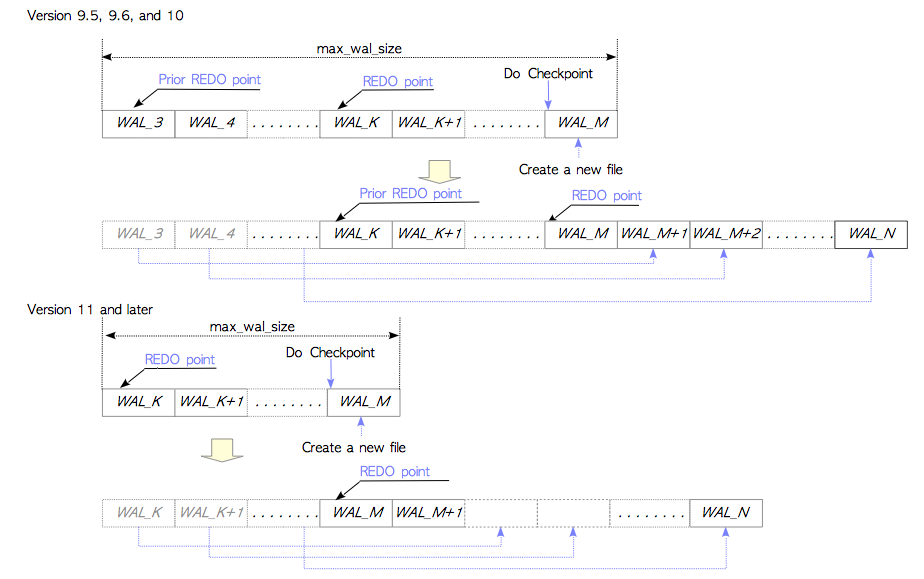Select the WAL_M+2 box
Screen dimensions: 924x579
click(x=726, y=234)
